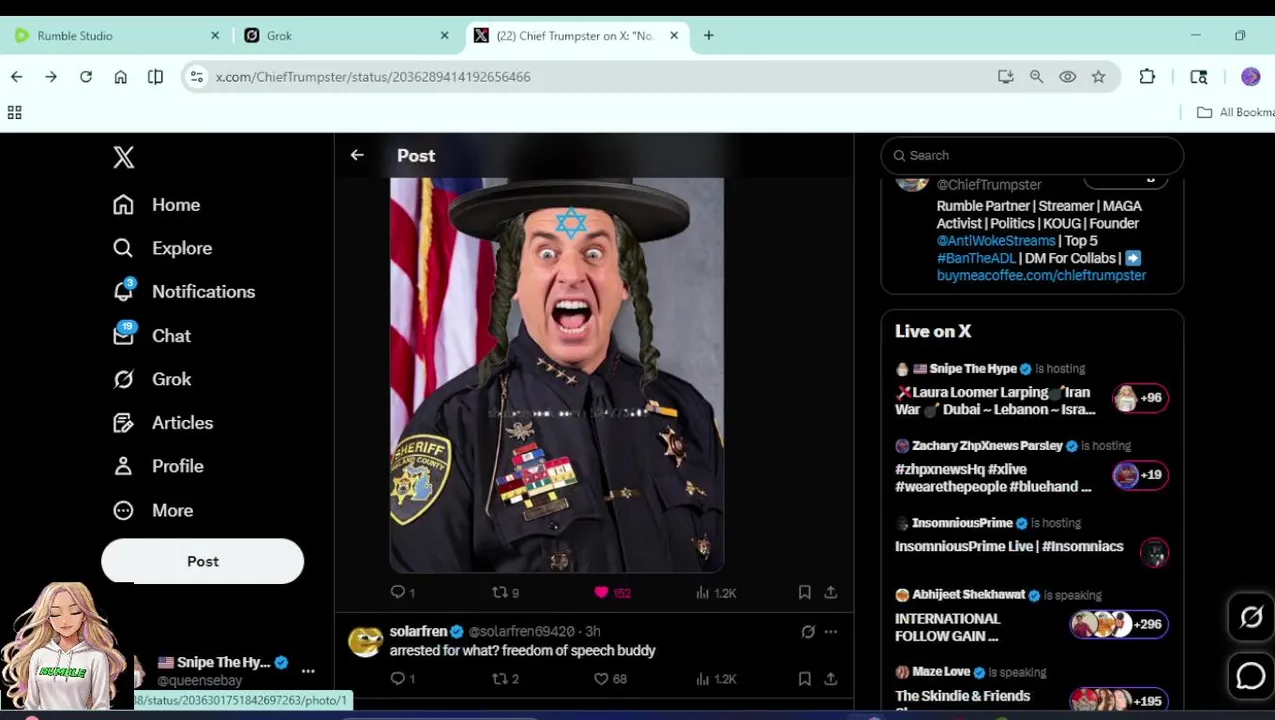This screenshot has height=720, width=1275.
Task: Switch to the Rumble Studio browser tab
Action: [x=75, y=36]
